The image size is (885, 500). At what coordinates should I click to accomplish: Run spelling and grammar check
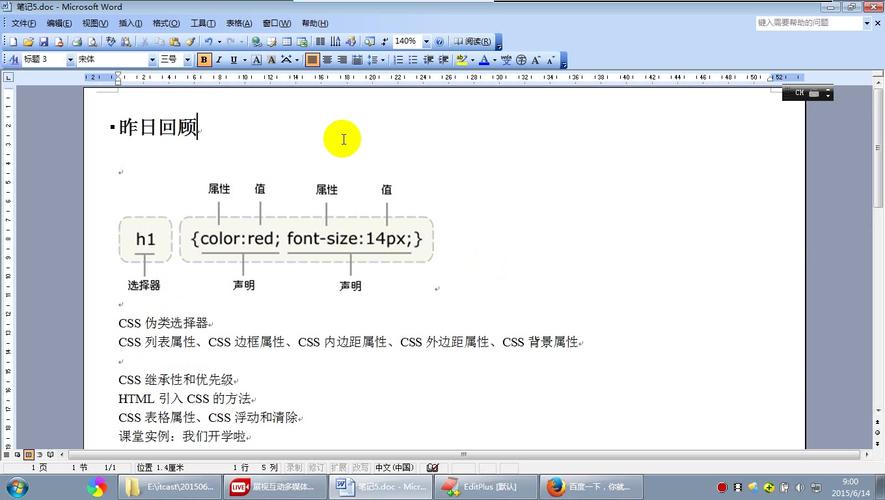(x=111, y=41)
